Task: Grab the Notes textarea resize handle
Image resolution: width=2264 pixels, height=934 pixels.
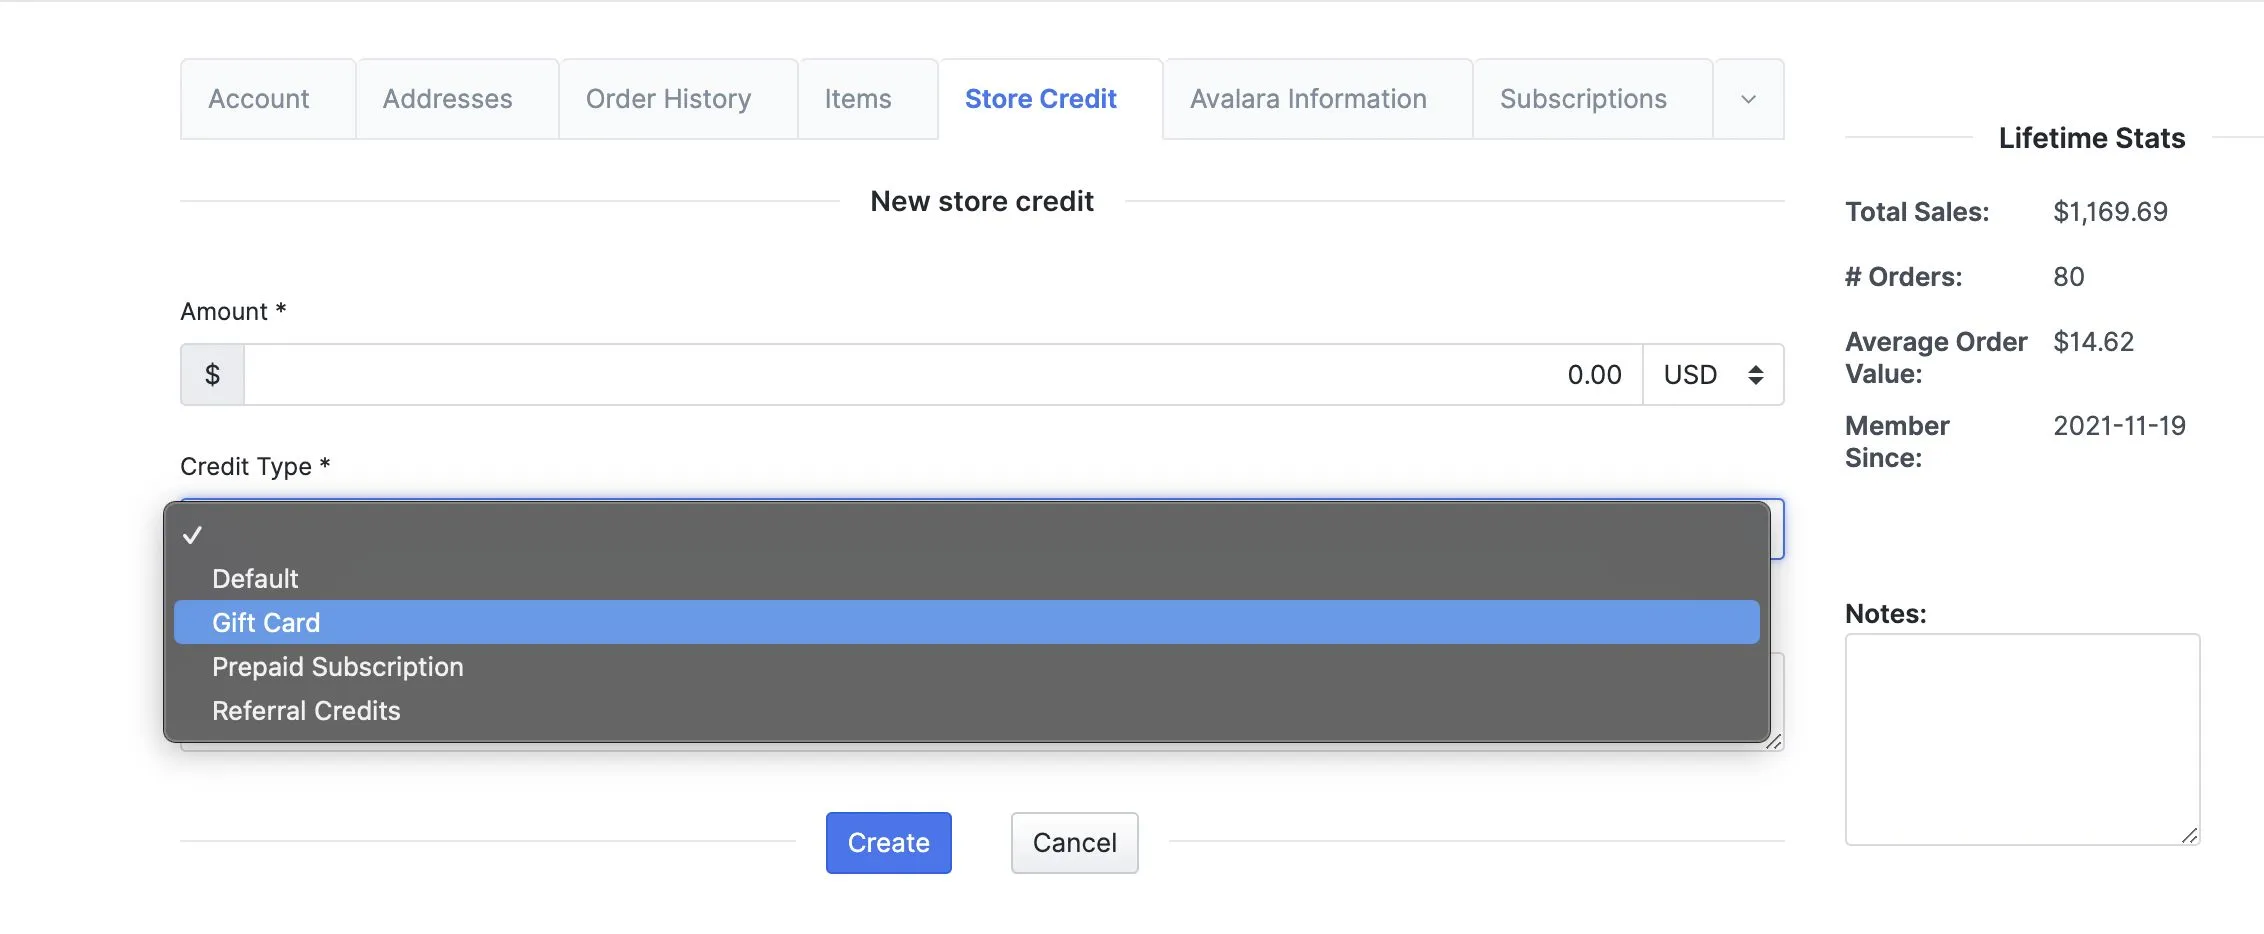Action: [2189, 835]
